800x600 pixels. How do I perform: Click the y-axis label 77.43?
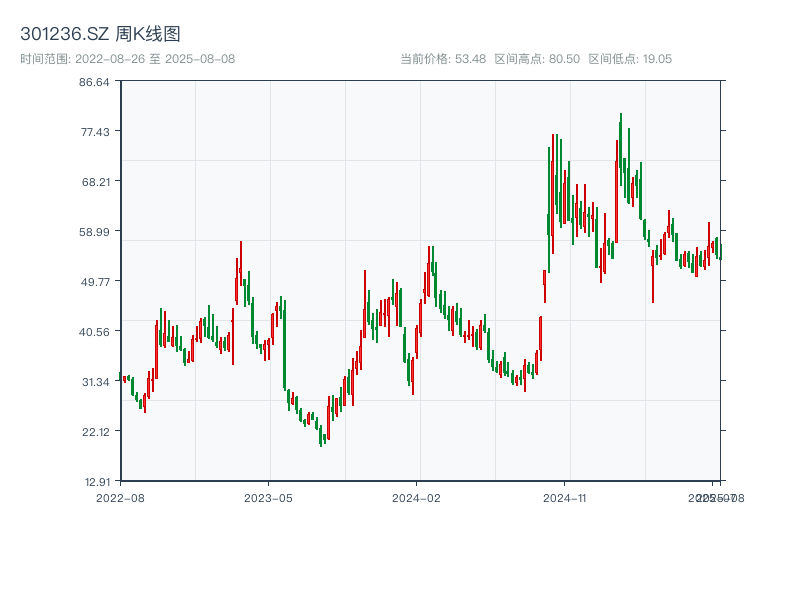(95, 132)
